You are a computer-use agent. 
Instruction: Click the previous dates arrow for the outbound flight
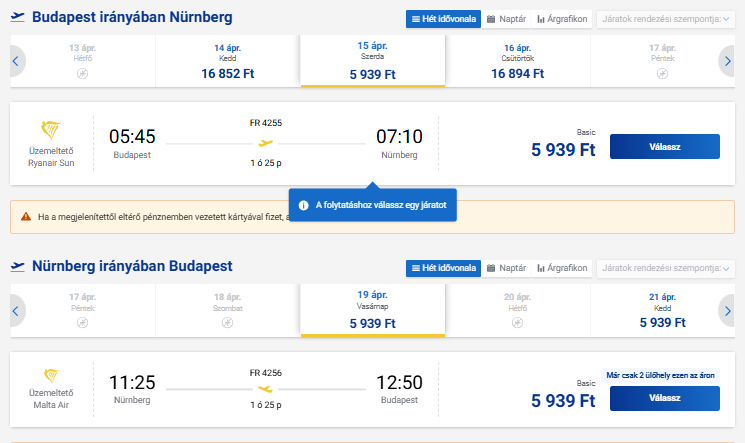[x=16, y=61]
